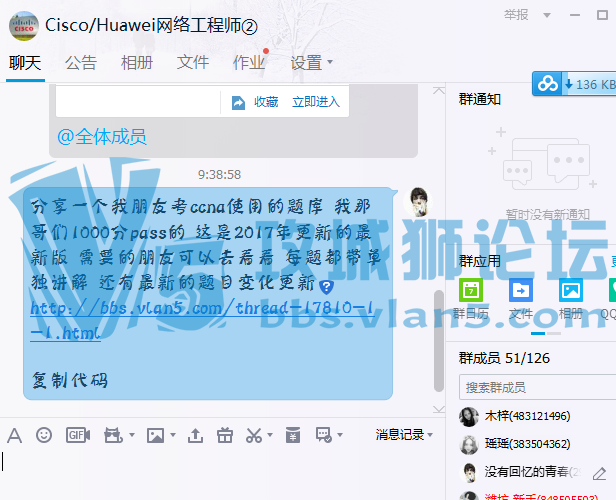Open the bbs.vlan5.com thread link

click(202, 320)
